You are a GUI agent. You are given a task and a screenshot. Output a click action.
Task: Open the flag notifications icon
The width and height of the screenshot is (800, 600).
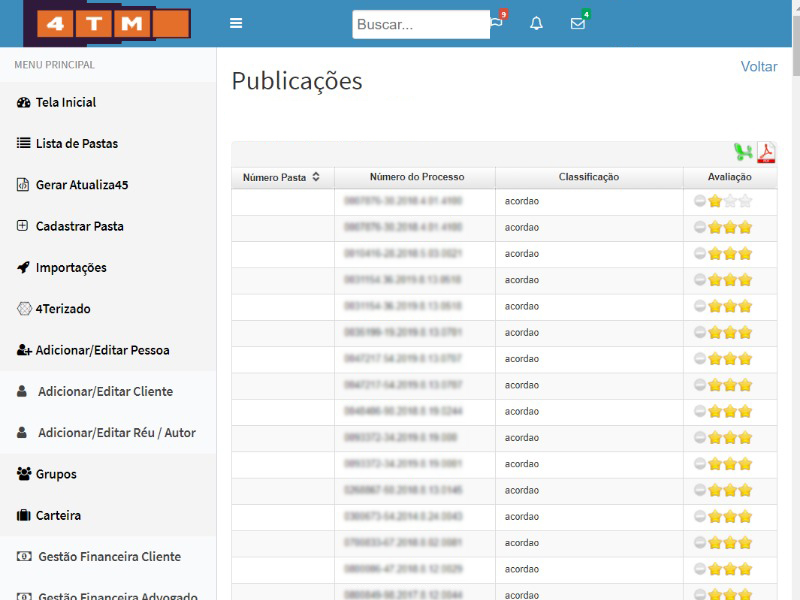pos(496,24)
